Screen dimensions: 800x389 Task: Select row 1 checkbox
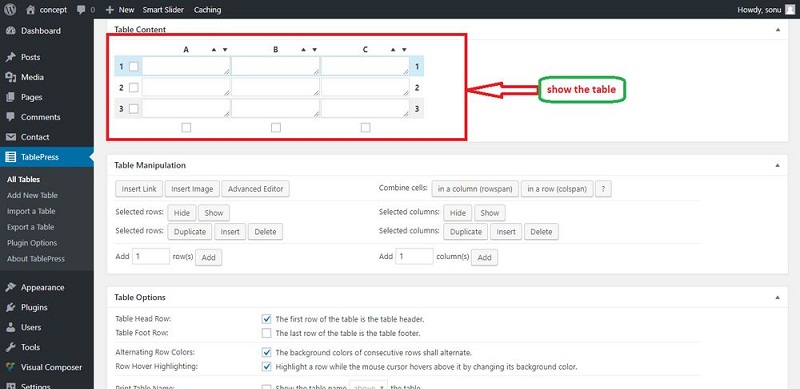[x=133, y=66]
